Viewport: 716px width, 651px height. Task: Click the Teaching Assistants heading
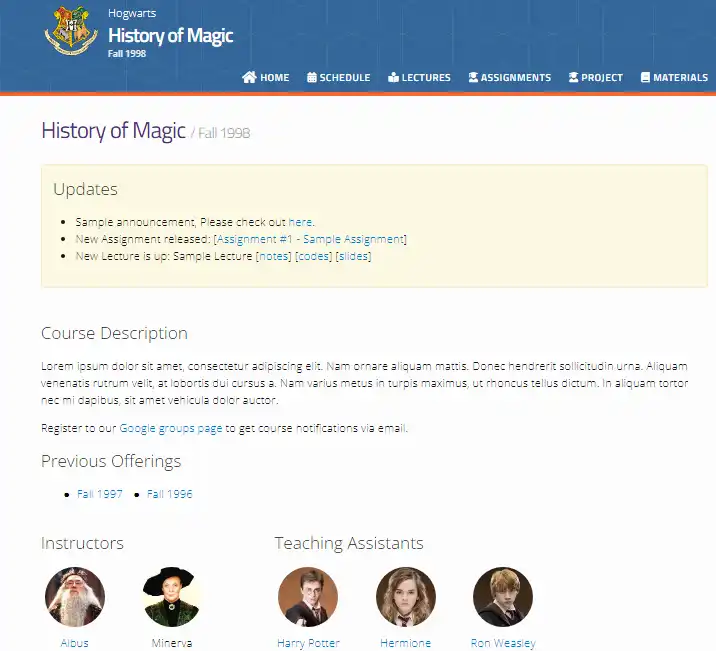click(349, 543)
